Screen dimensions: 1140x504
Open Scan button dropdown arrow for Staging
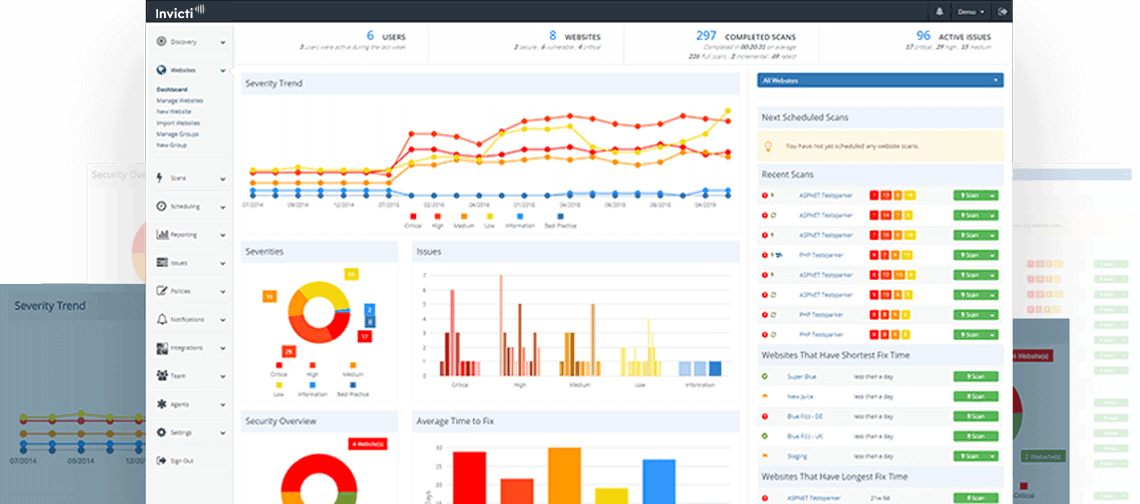[993, 456]
